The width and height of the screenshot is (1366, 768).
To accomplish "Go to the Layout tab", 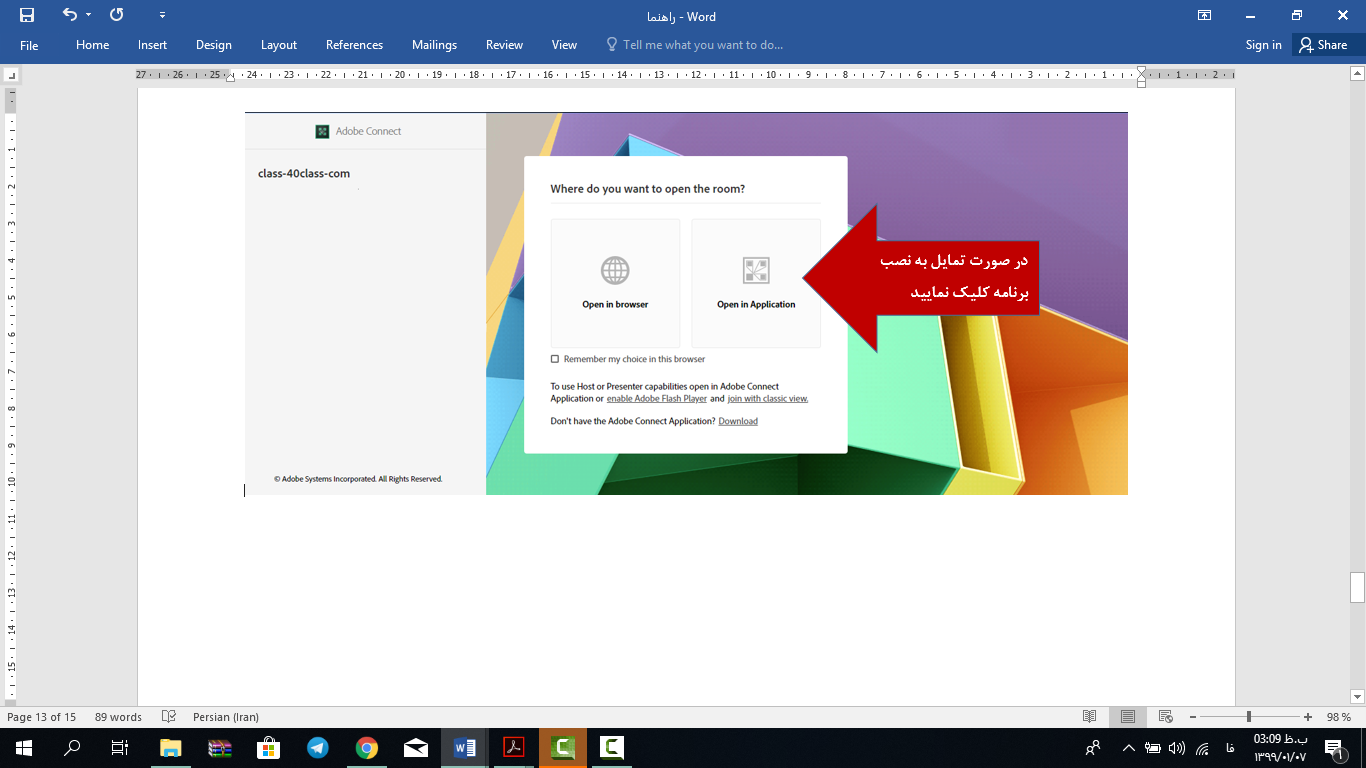I will (x=279, y=45).
